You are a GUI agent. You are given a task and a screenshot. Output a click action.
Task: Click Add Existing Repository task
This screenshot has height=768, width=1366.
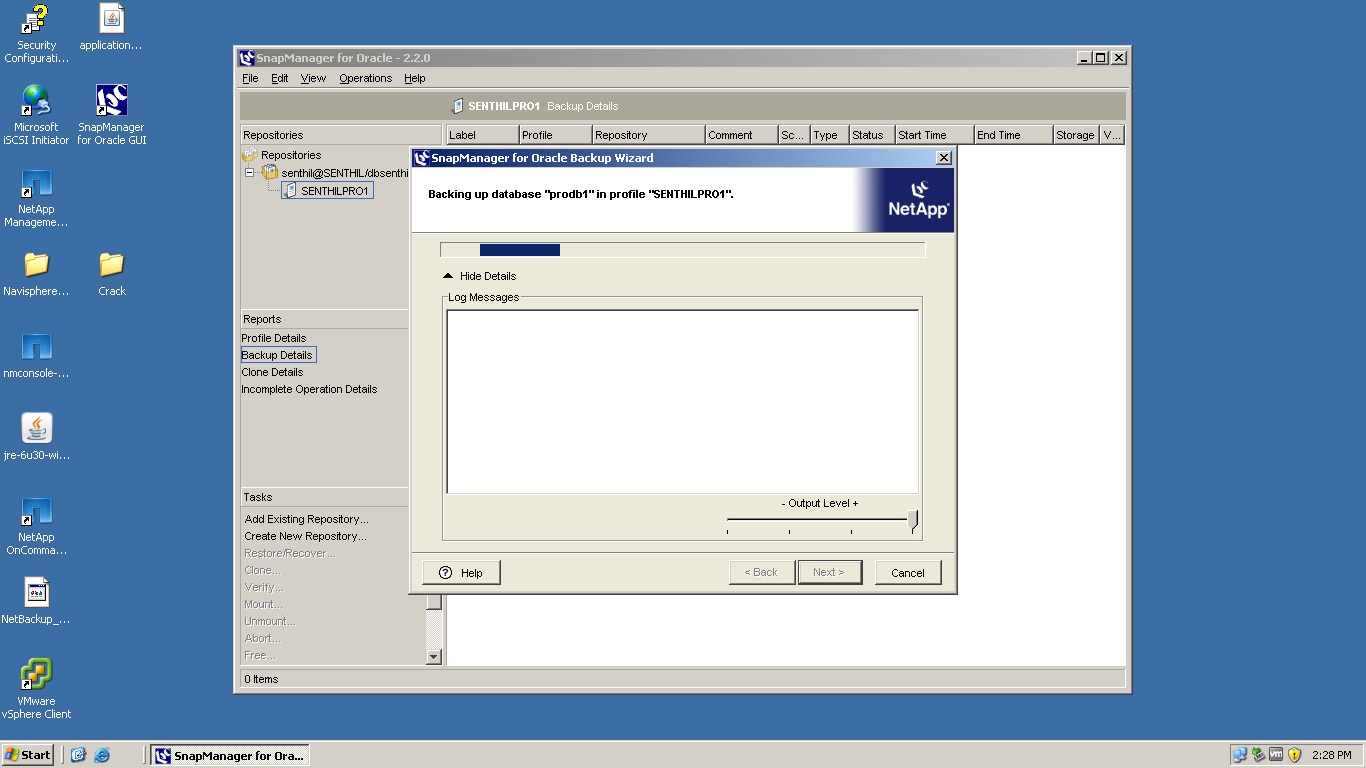[306, 519]
